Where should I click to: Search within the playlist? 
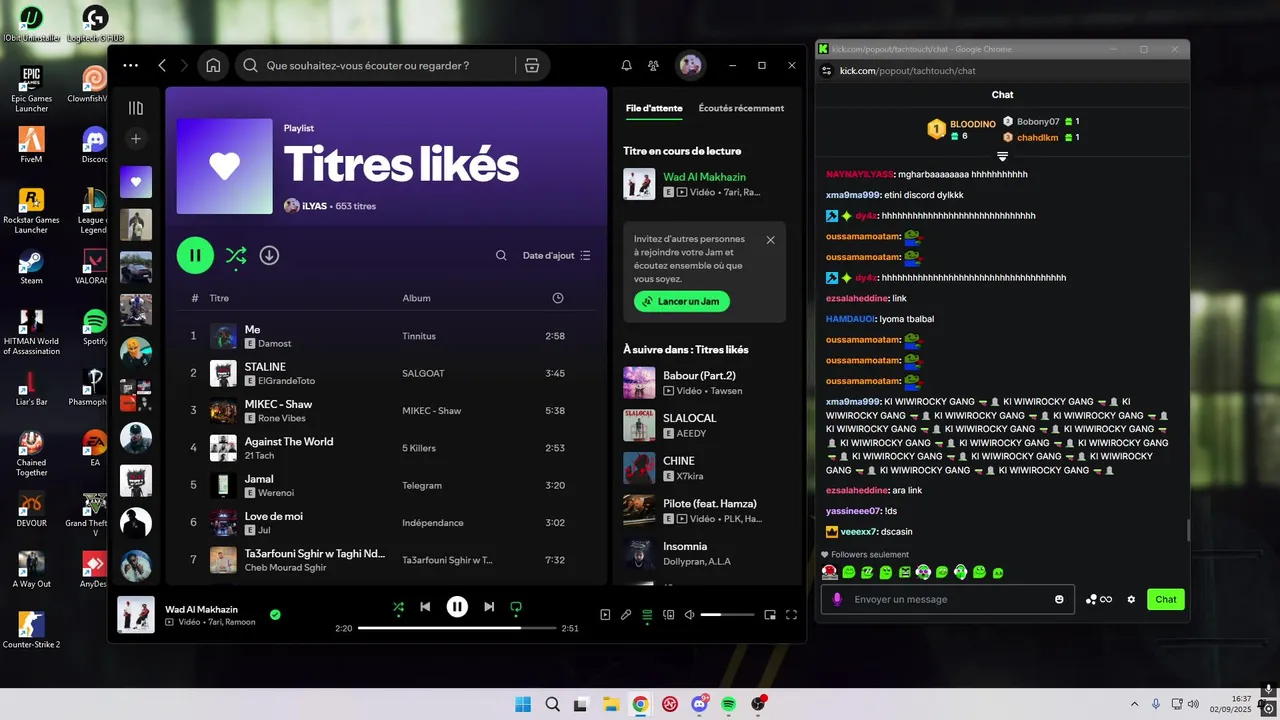[501, 255]
